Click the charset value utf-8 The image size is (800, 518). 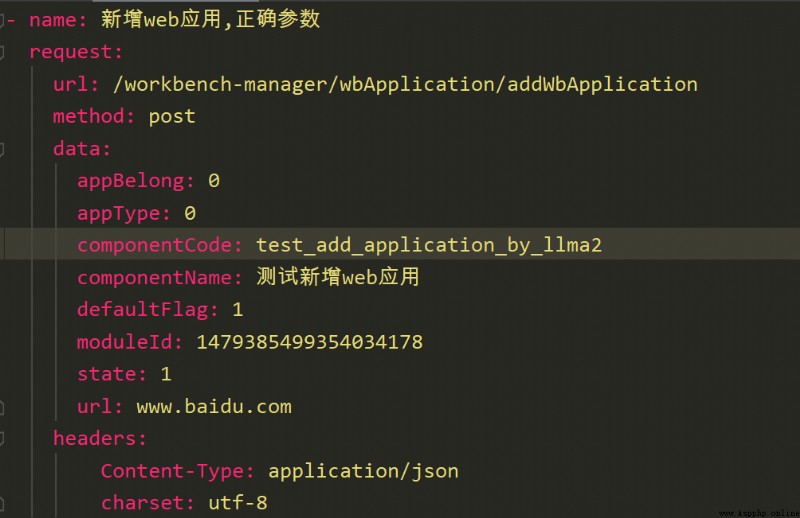pos(238,503)
